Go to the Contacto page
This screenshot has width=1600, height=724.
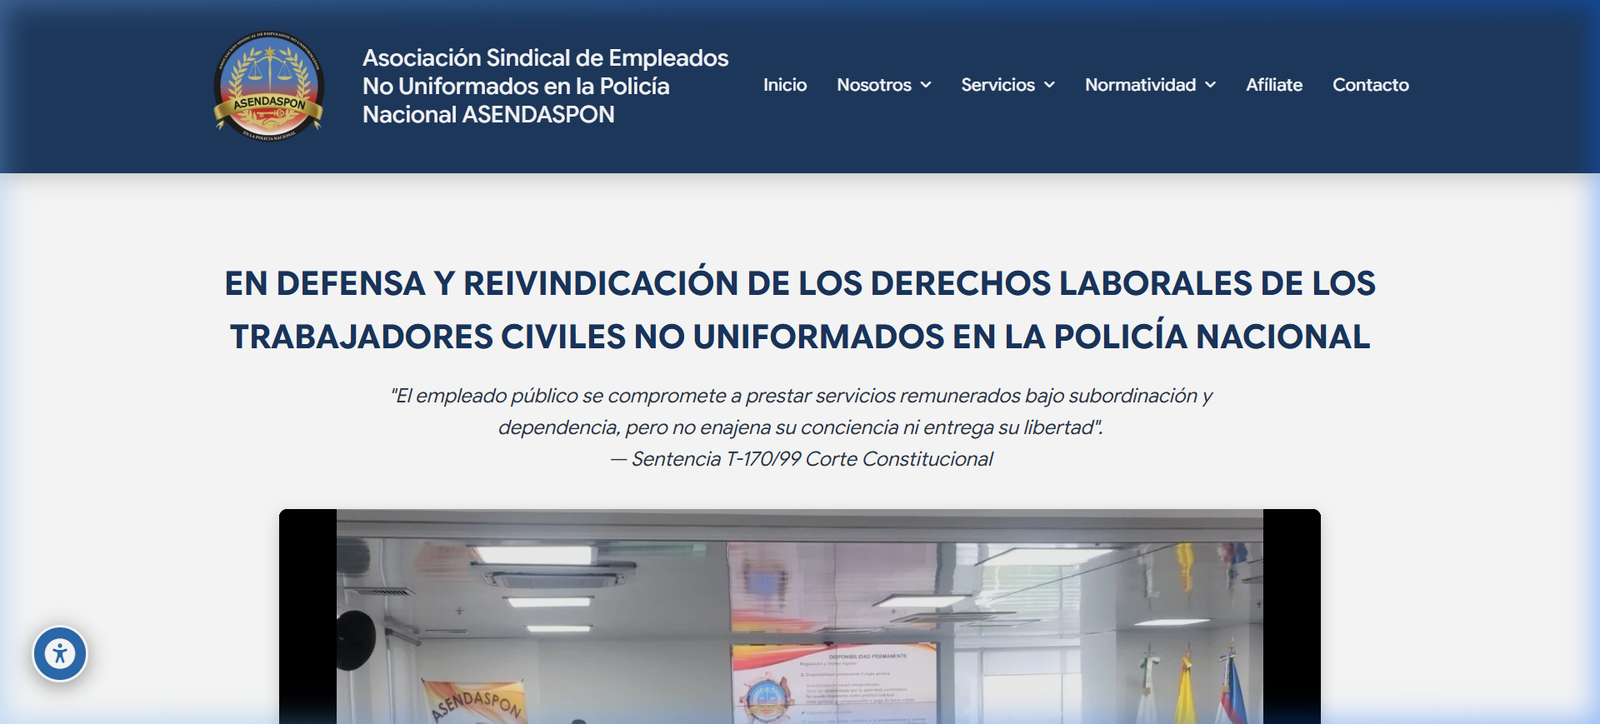1370,85
